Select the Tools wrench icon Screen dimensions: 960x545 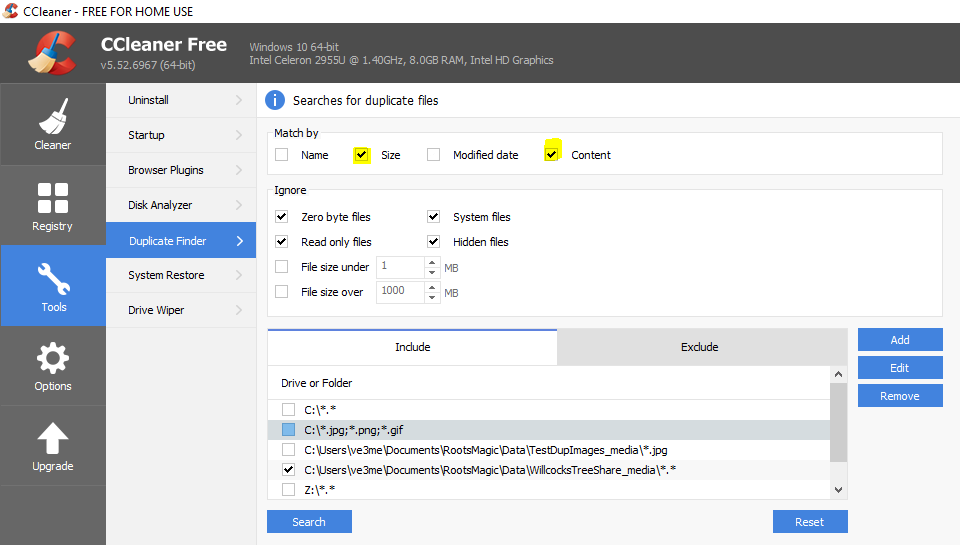click(x=54, y=279)
